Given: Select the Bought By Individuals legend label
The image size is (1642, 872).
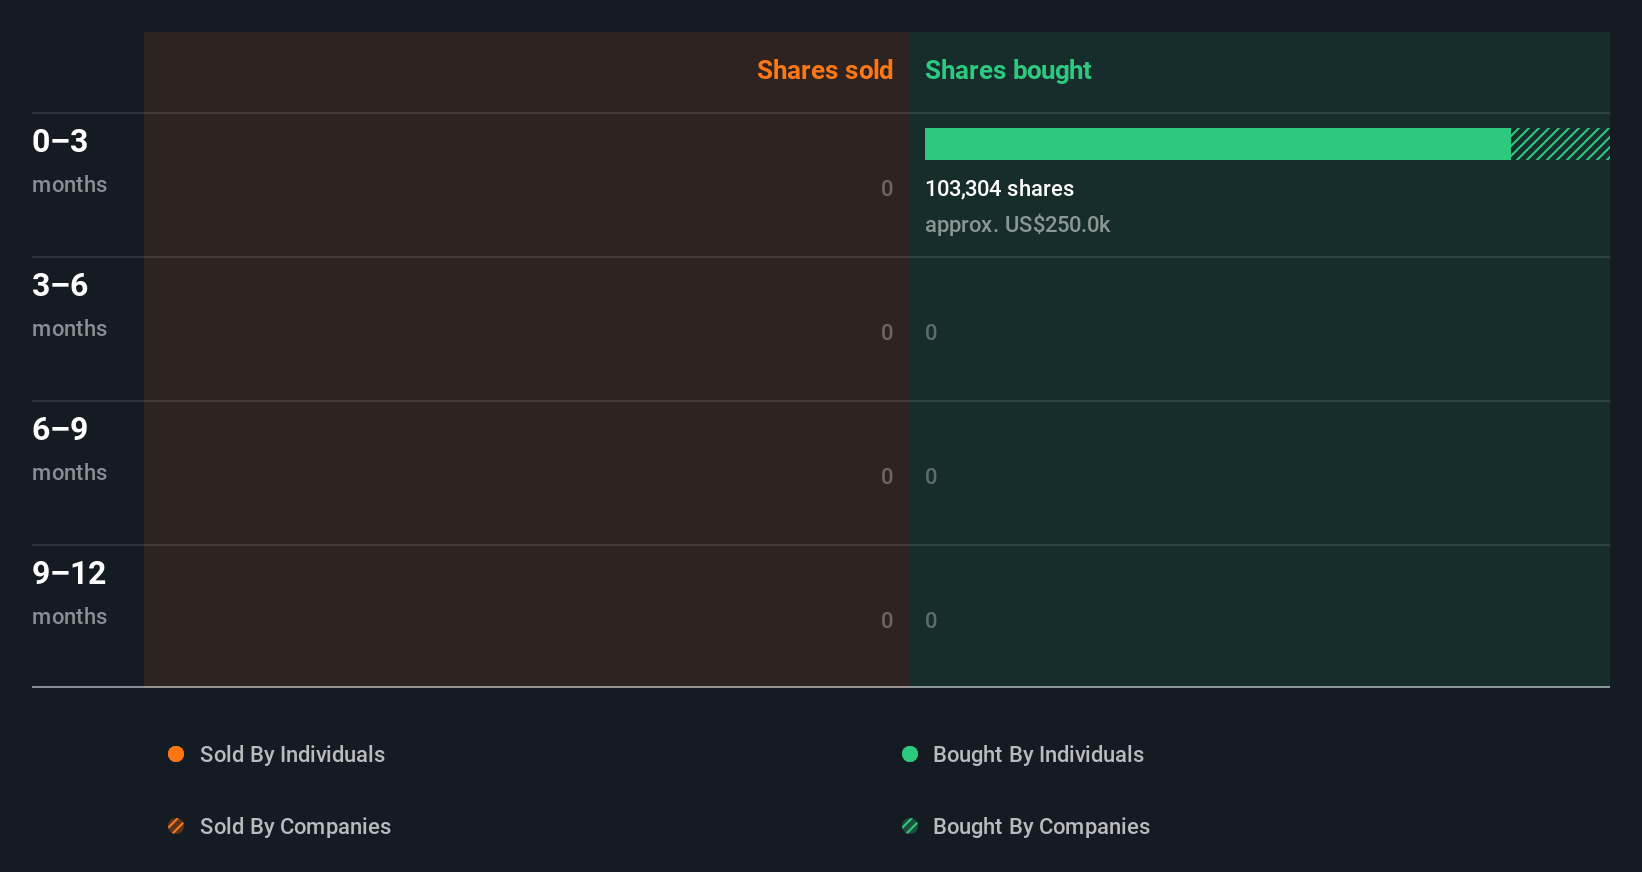Looking at the screenshot, I should 1038,754.
